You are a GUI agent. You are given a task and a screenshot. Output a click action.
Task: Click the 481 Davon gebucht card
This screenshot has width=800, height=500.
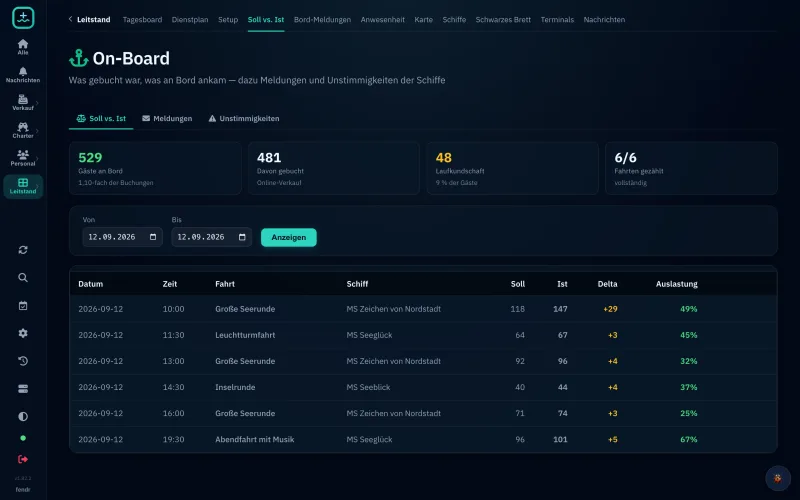pyautogui.click(x=334, y=168)
